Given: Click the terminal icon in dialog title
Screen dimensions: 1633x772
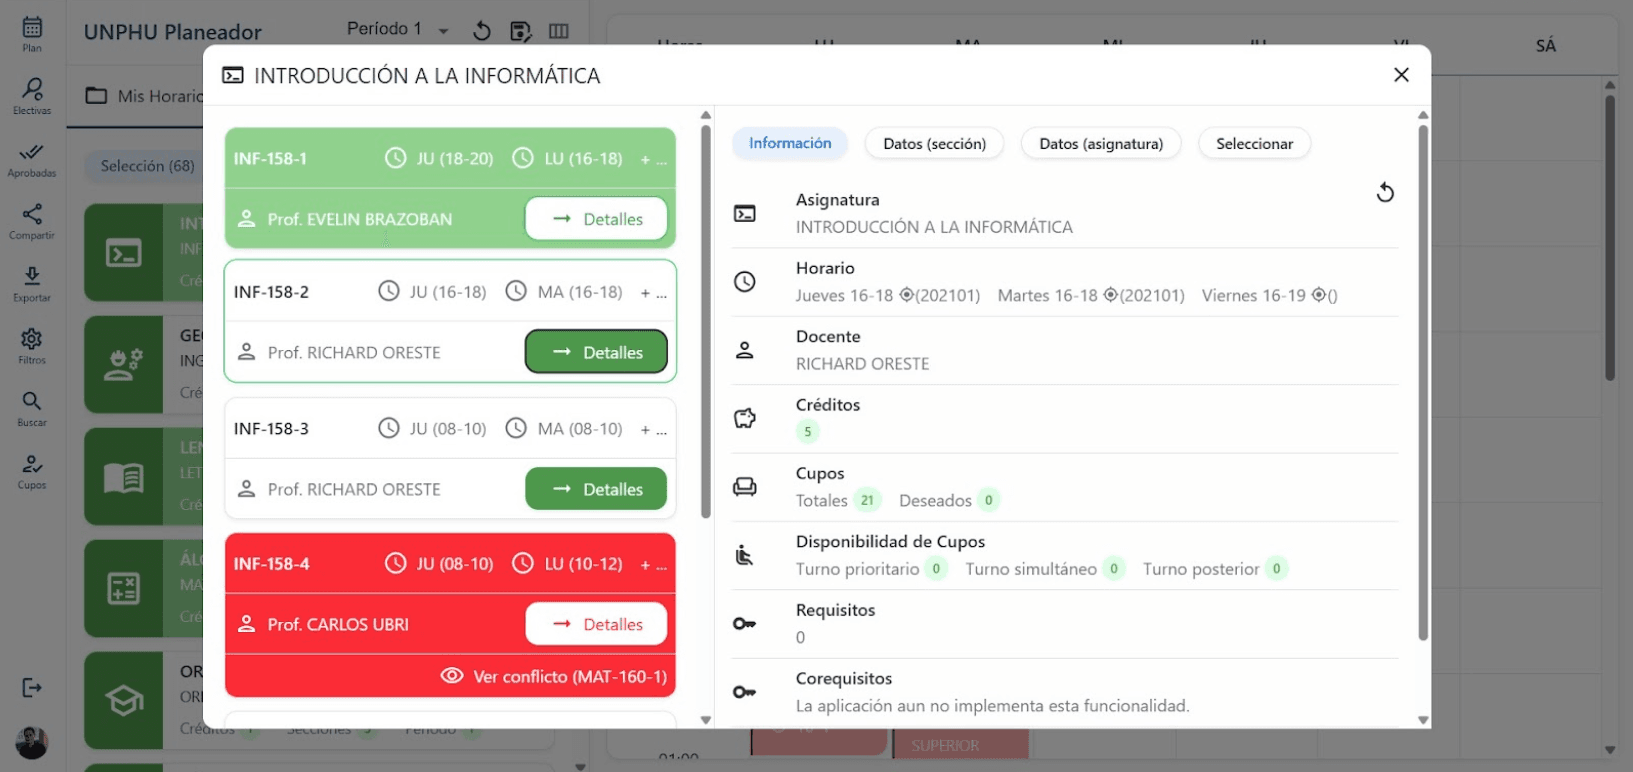Looking at the screenshot, I should point(233,75).
